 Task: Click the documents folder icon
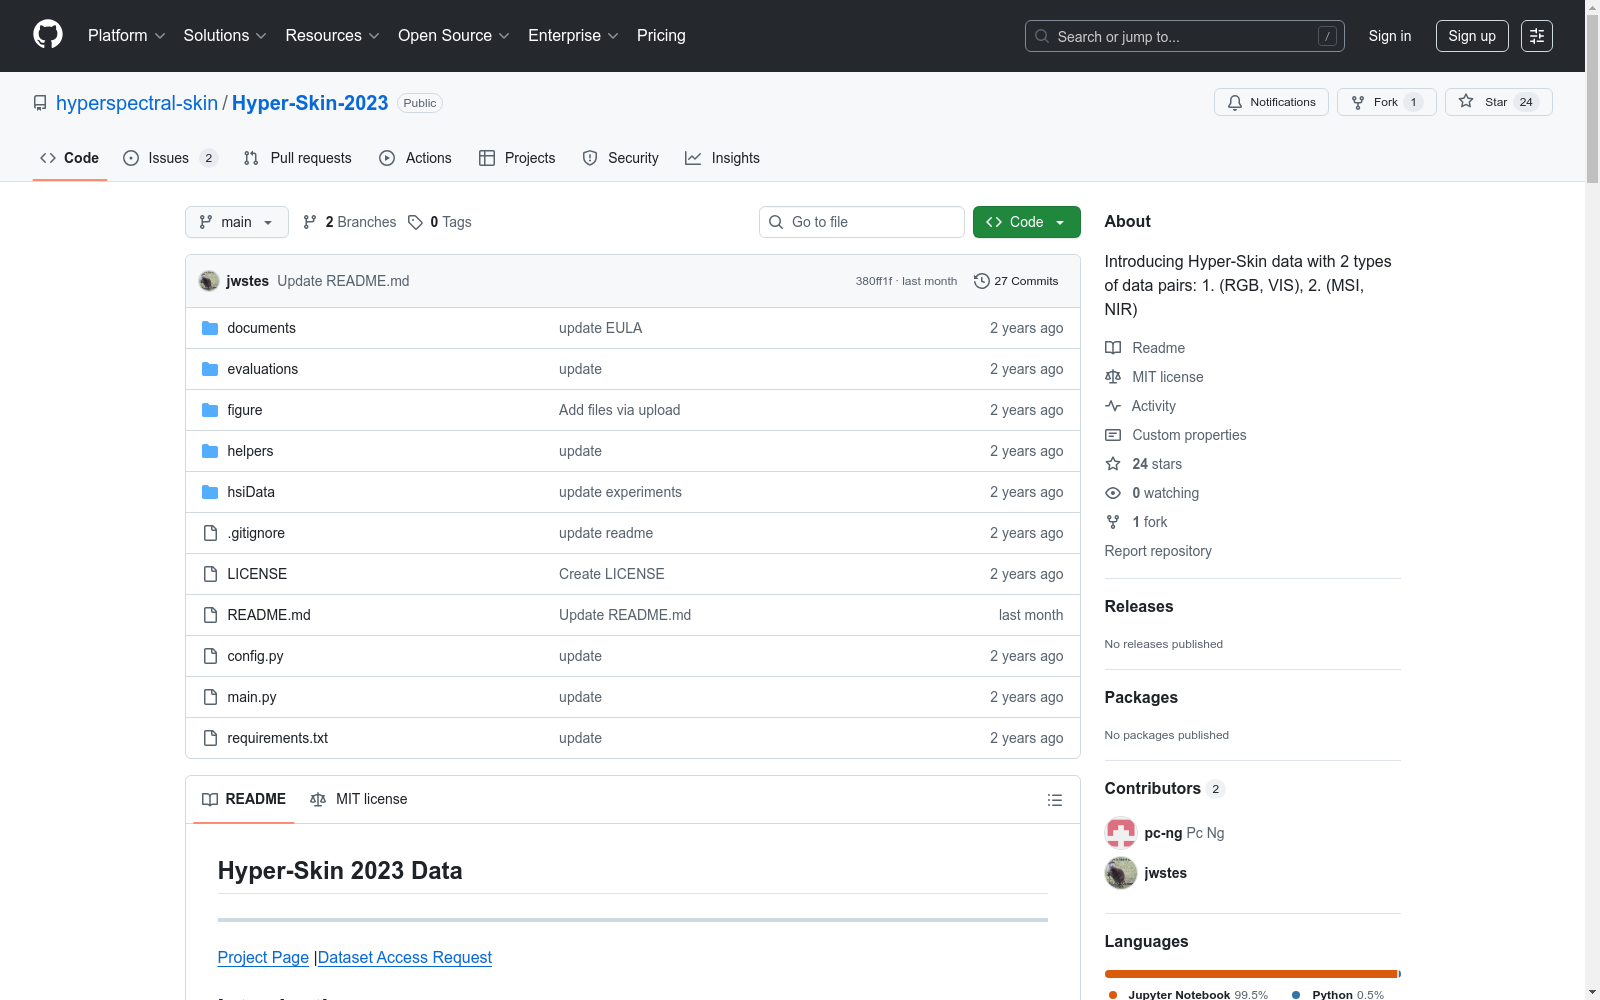click(x=210, y=328)
